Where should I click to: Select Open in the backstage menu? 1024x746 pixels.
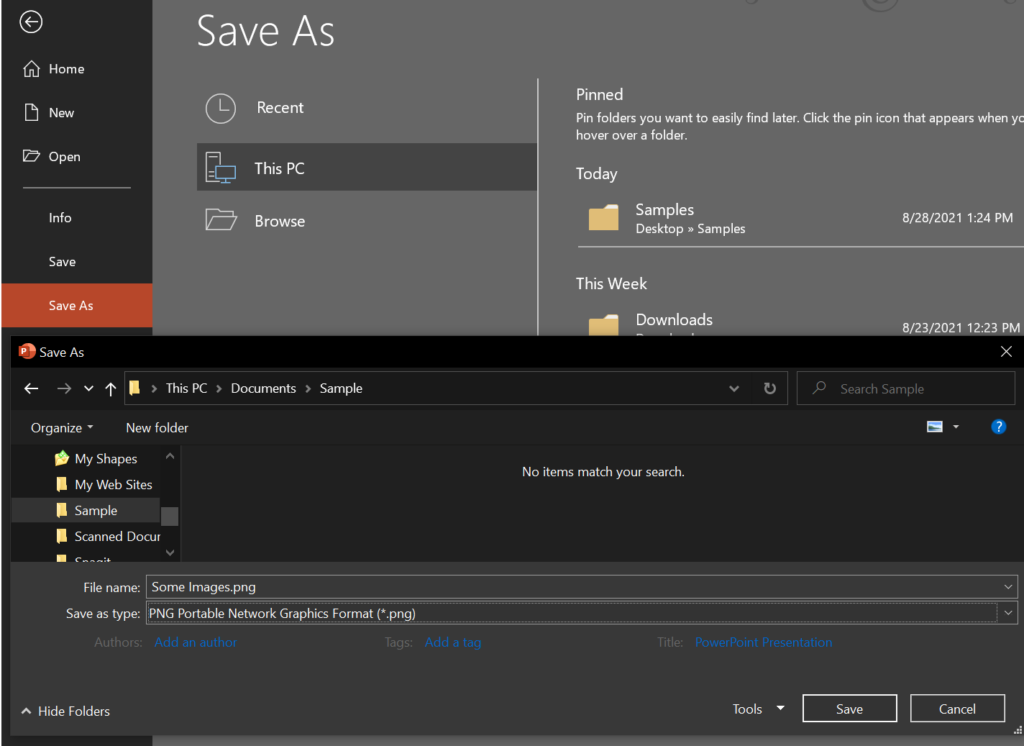click(x=64, y=157)
